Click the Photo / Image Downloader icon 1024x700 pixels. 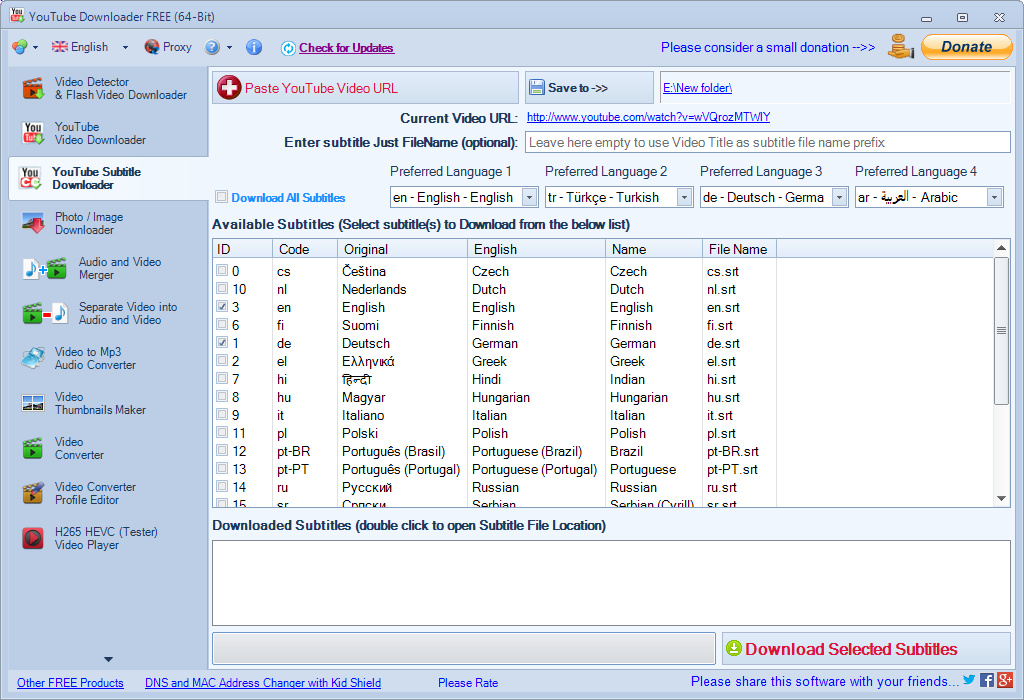click(33, 223)
